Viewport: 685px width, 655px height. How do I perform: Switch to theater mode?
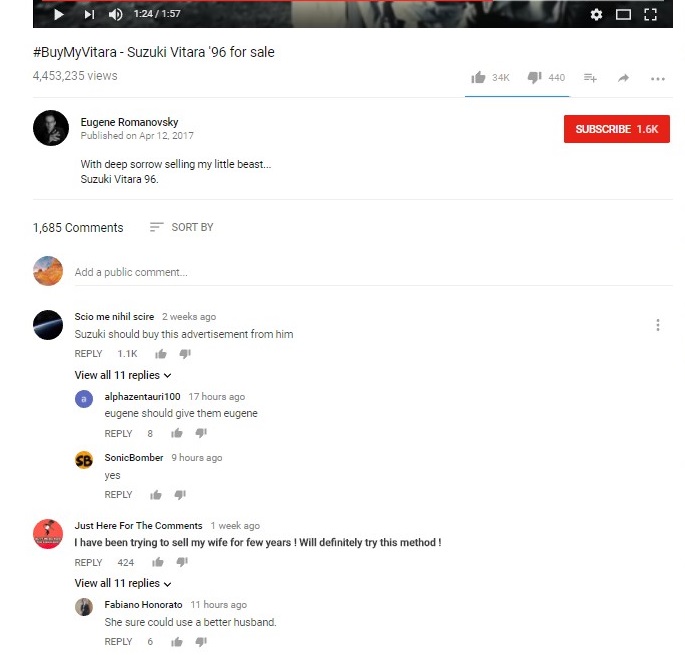(x=623, y=14)
